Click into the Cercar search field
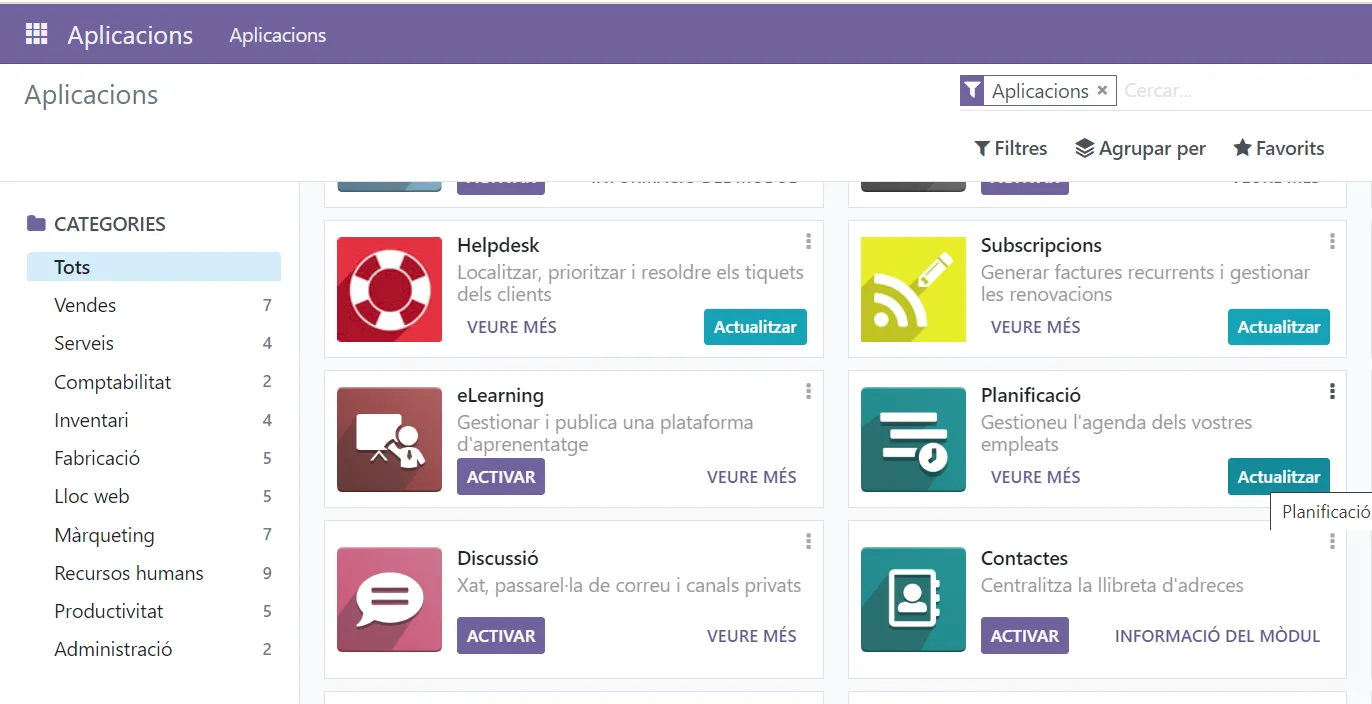The image size is (1372, 704). 1240,91
